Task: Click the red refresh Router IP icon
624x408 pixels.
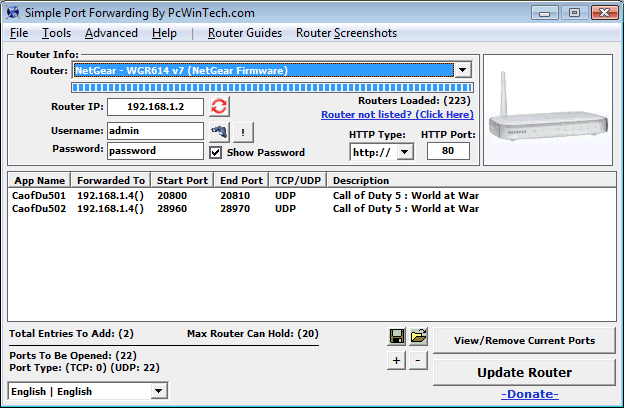Action: pos(219,107)
